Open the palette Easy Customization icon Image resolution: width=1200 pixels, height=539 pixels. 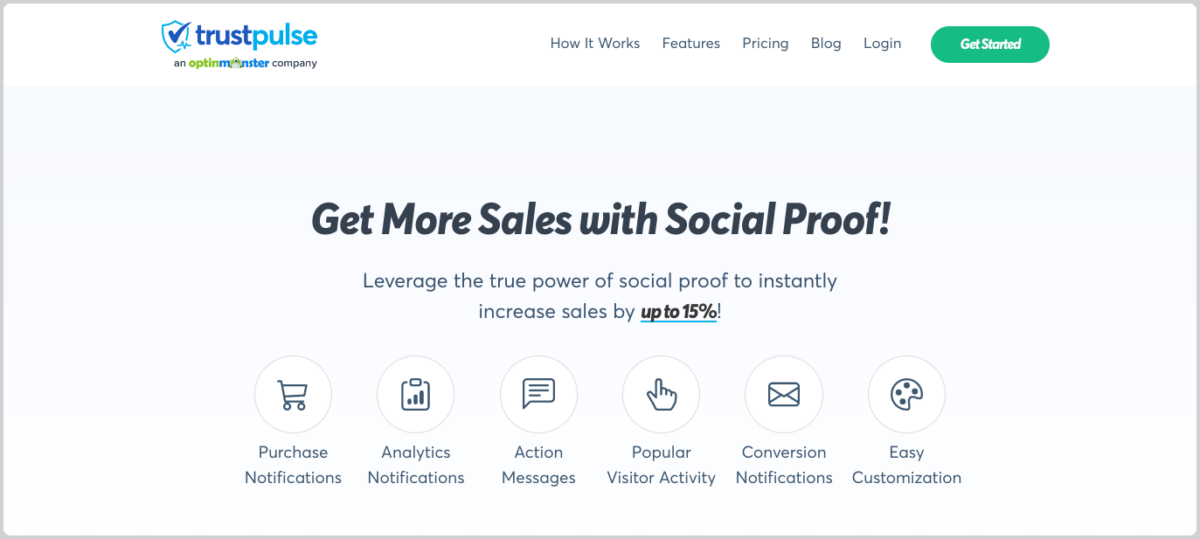(906, 394)
